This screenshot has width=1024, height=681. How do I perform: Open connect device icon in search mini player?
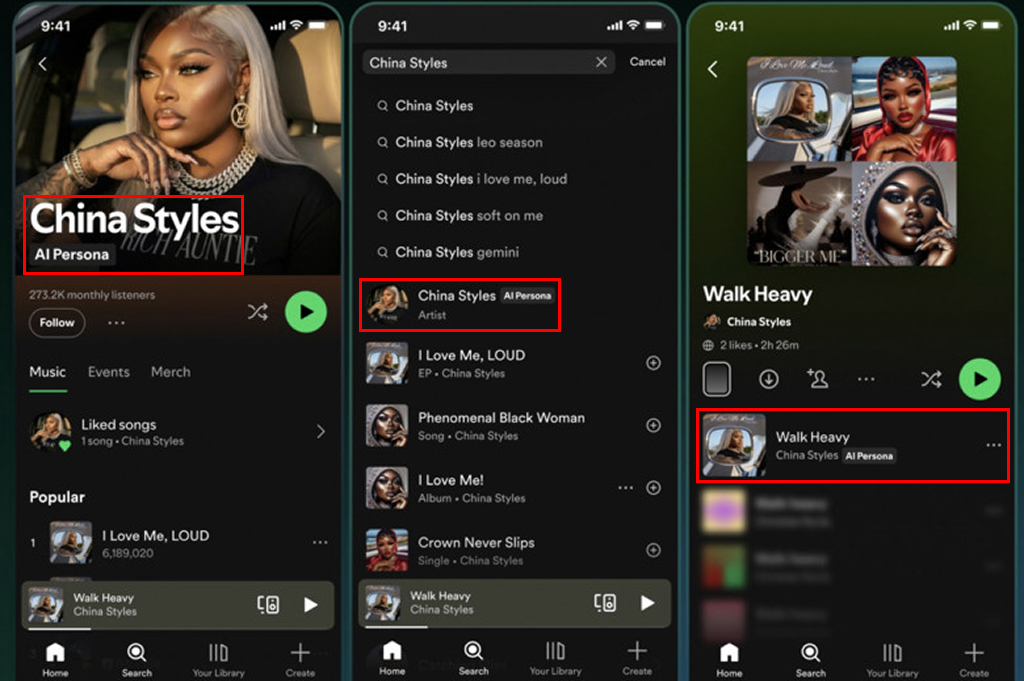605,603
